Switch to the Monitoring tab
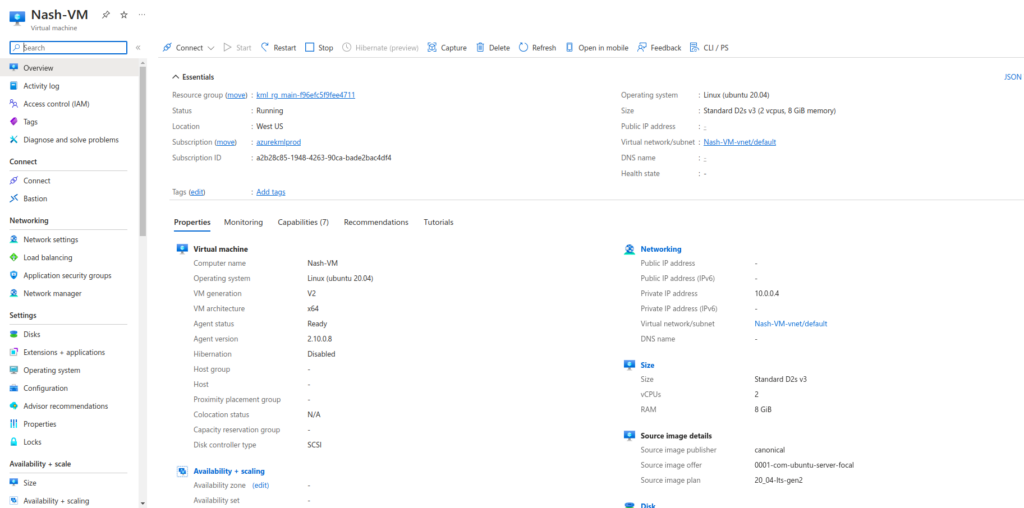The width and height of the screenshot is (1024, 508). click(x=243, y=222)
